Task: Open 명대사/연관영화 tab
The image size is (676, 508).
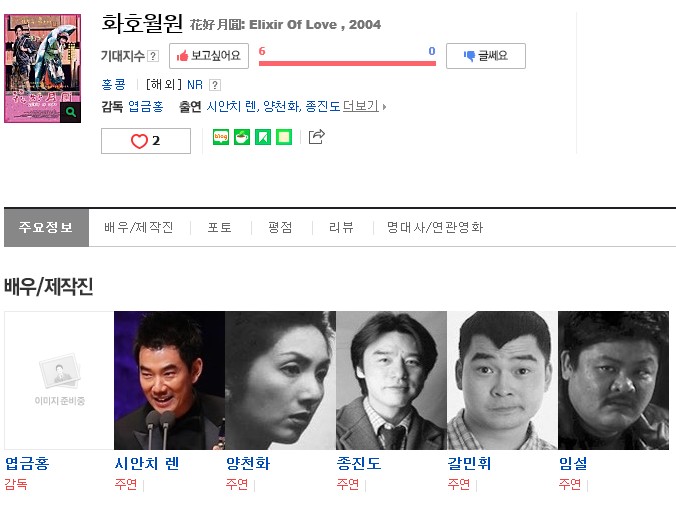Action: point(435,227)
